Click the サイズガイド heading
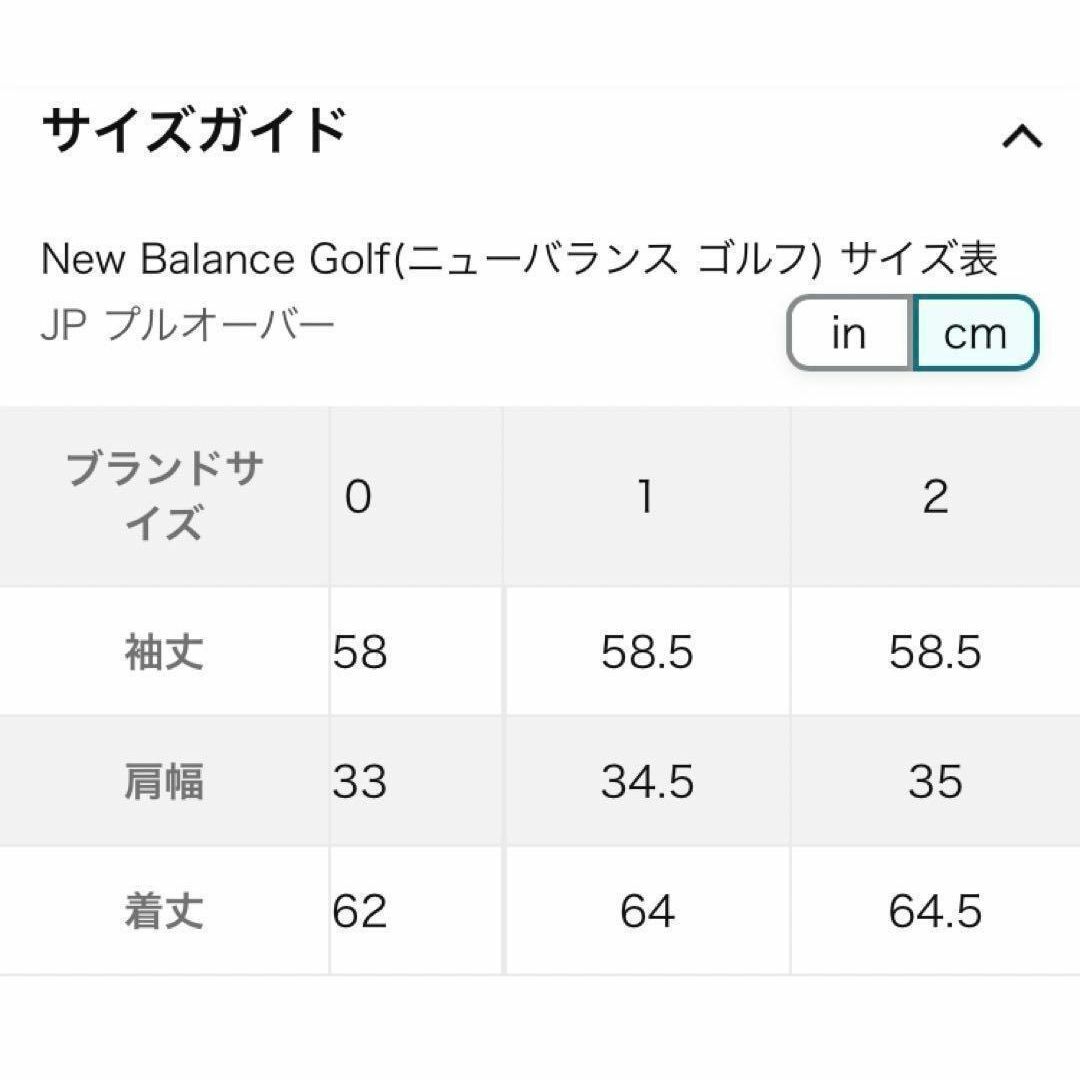 pyautogui.click(x=195, y=130)
